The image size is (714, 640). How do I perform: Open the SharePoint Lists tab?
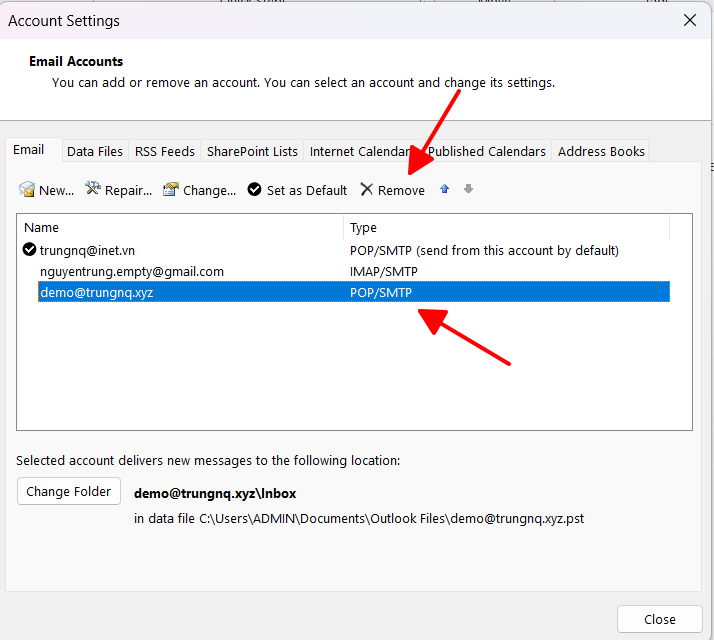point(252,151)
